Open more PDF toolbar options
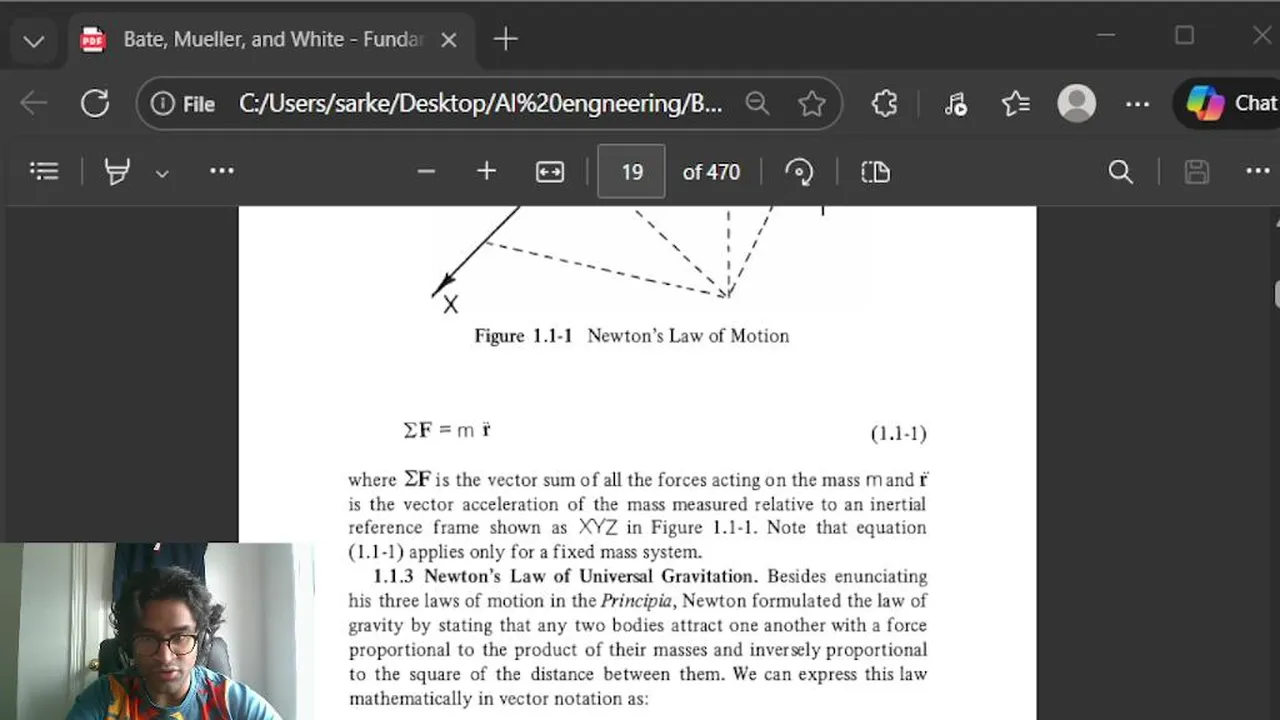The image size is (1280, 720). [x=1258, y=172]
